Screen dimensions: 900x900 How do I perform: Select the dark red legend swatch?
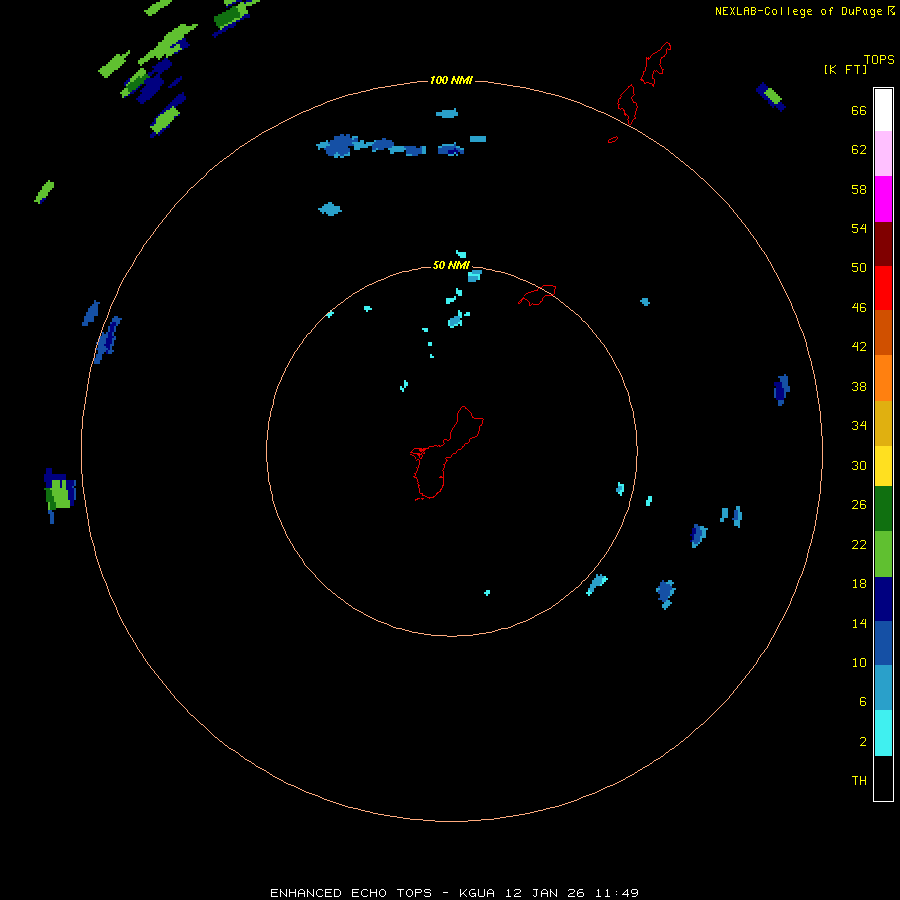[883, 244]
